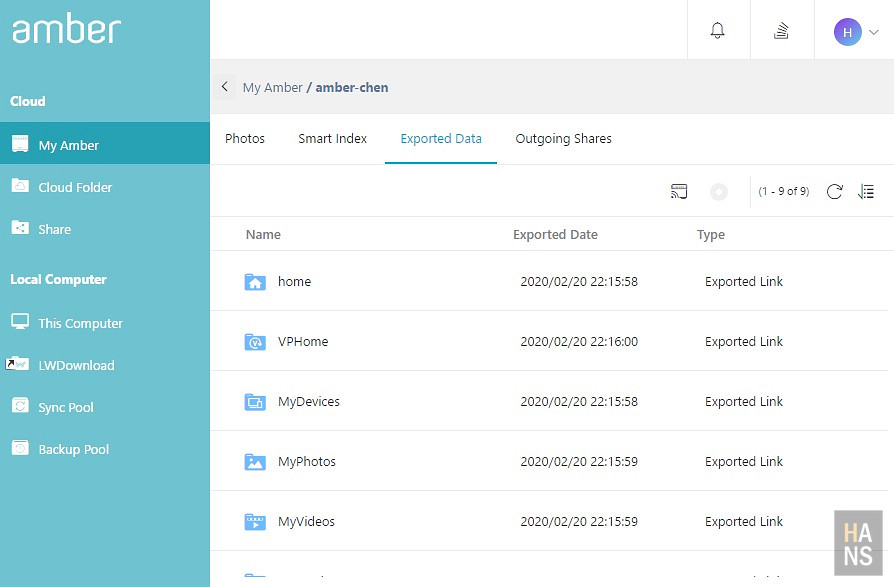This screenshot has height=587, width=894.
Task: Open the Outgoing Shares tab
Action: coord(563,138)
